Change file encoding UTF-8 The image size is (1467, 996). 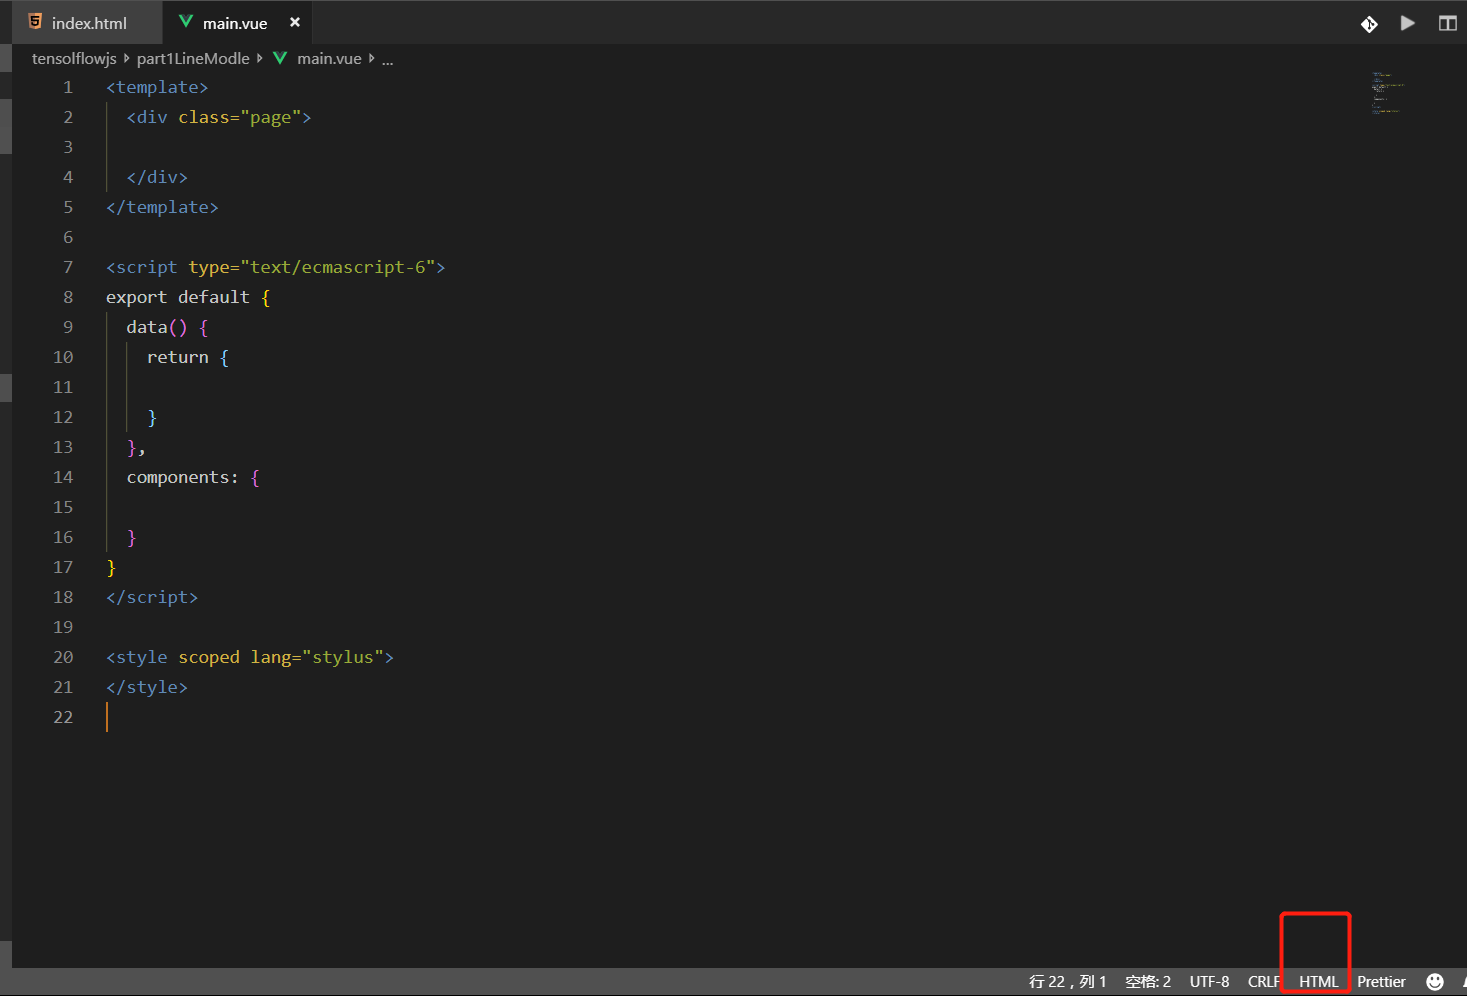point(1209,982)
